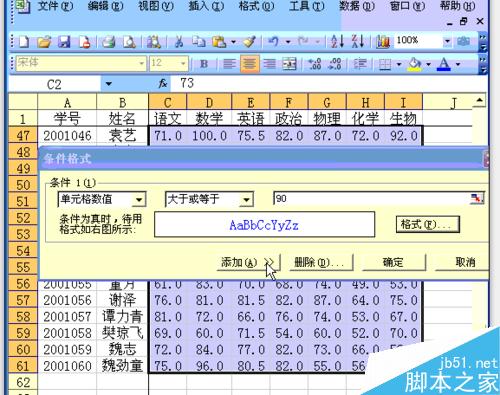This screenshot has width=500, height=395.
Task: Sort descending with Z-A icon
Action: click(x=358, y=42)
